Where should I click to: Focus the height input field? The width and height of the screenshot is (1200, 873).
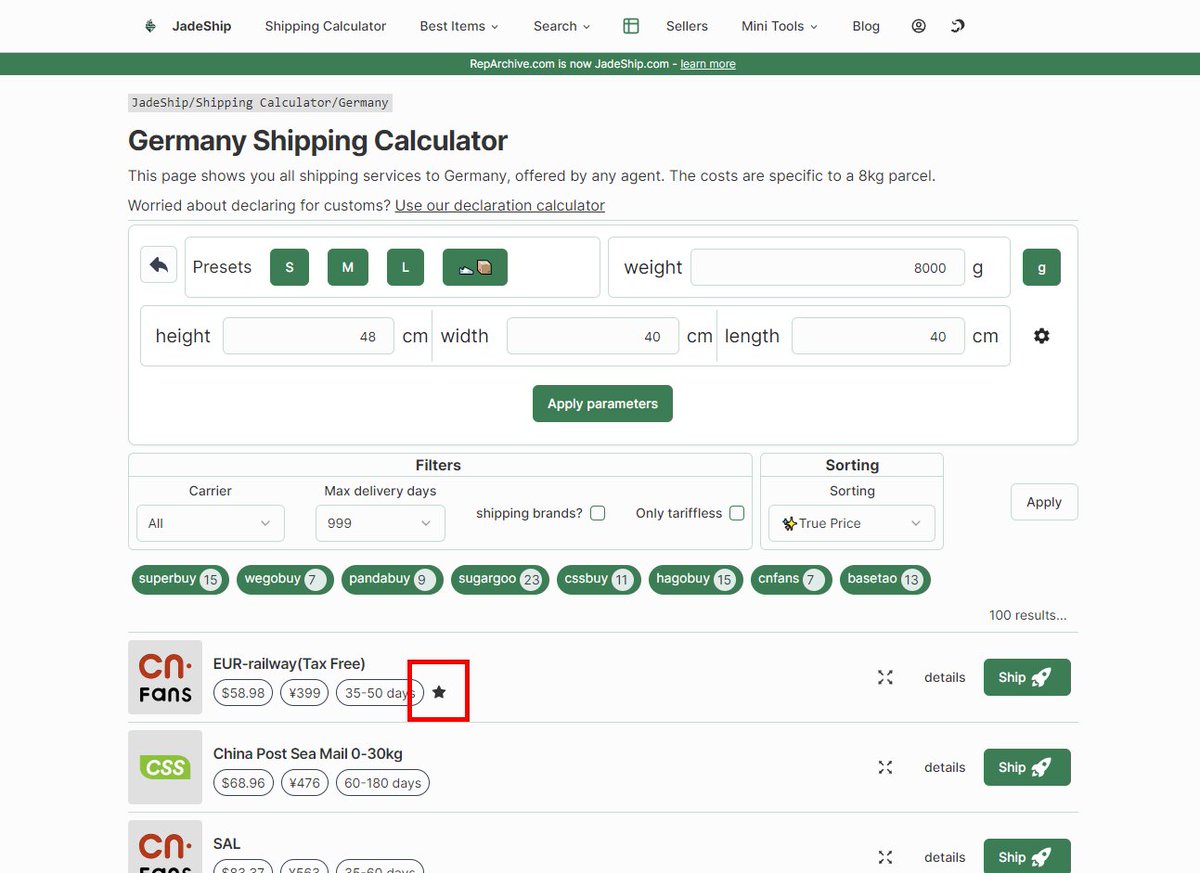pyautogui.click(x=308, y=336)
